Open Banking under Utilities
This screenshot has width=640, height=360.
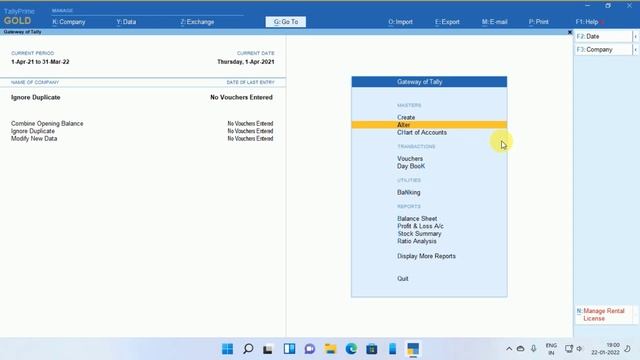coord(409,192)
